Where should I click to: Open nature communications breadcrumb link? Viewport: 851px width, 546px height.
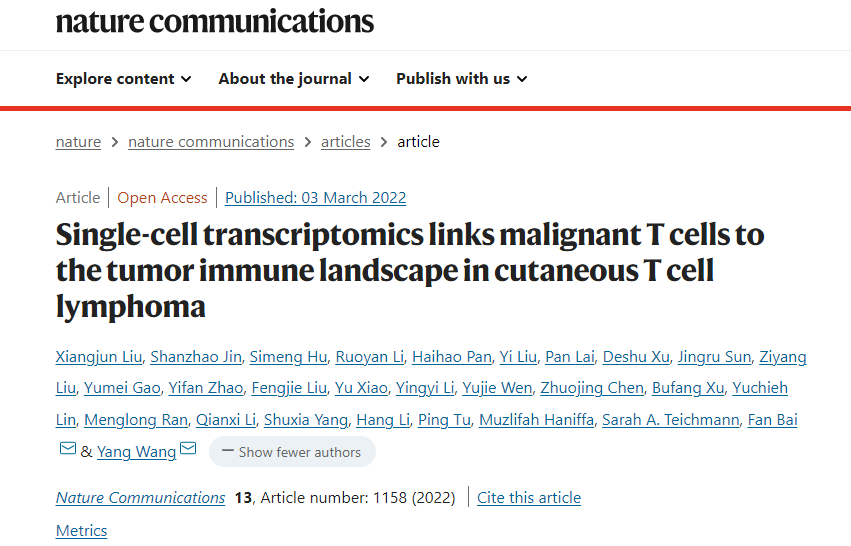[x=211, y=142]
